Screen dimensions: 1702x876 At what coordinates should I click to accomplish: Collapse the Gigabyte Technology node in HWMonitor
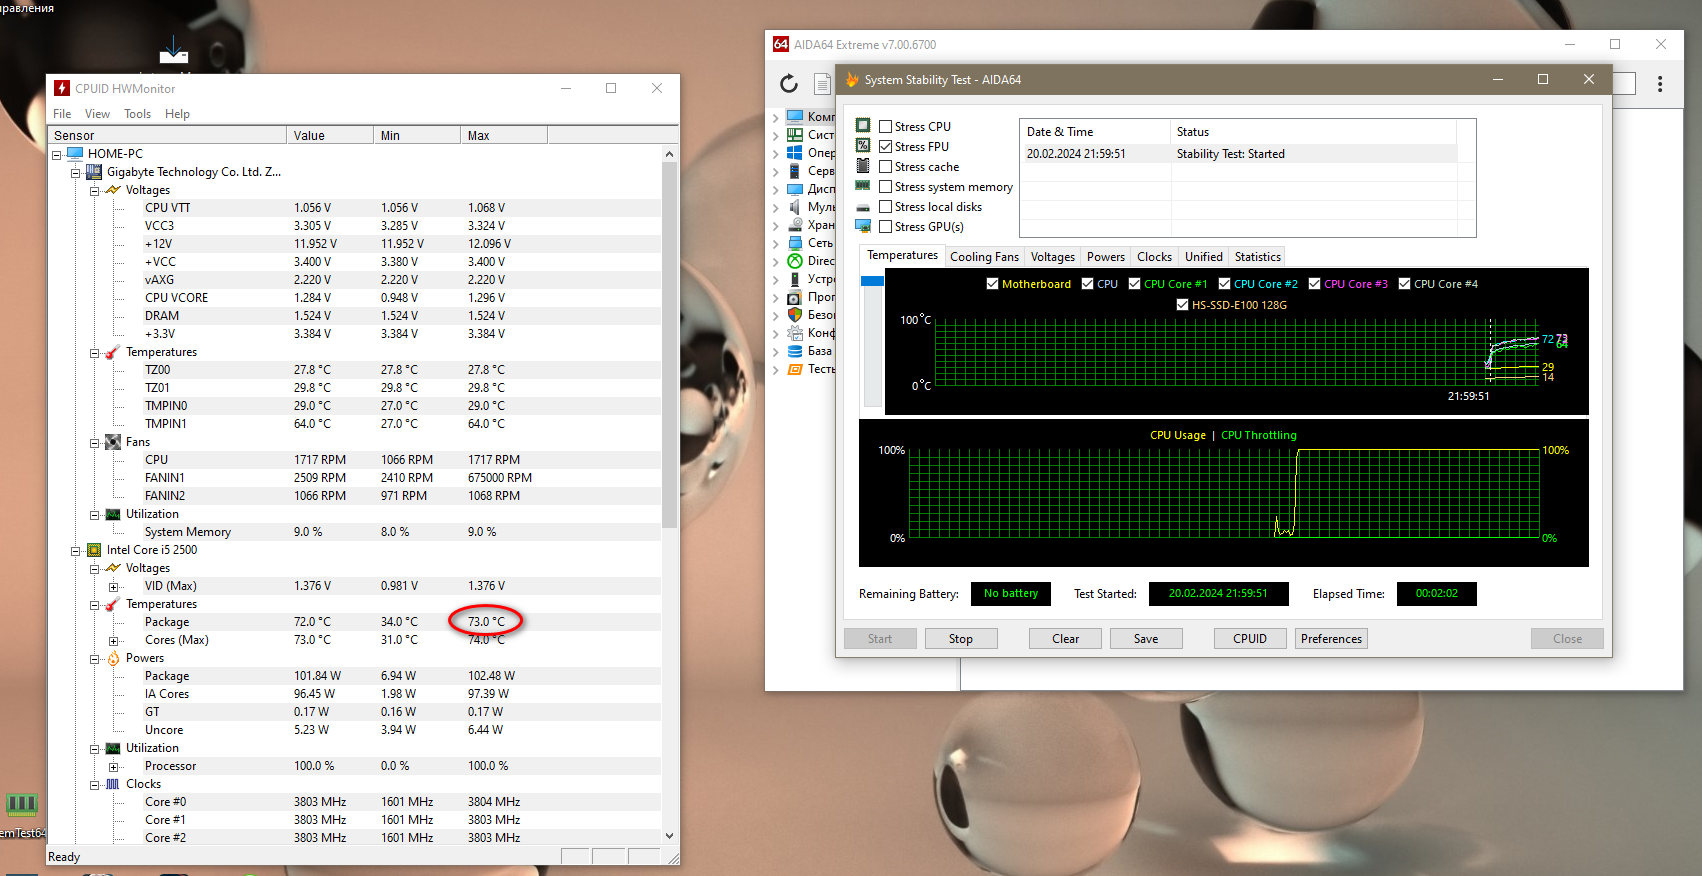pos(75,172)
